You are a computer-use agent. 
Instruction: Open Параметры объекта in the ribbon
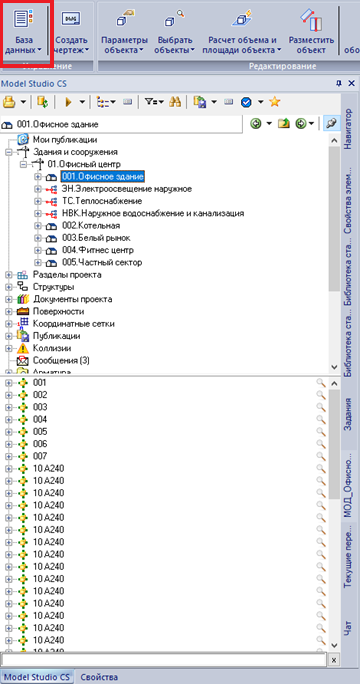pyautogui.click(x=124, y=32)
